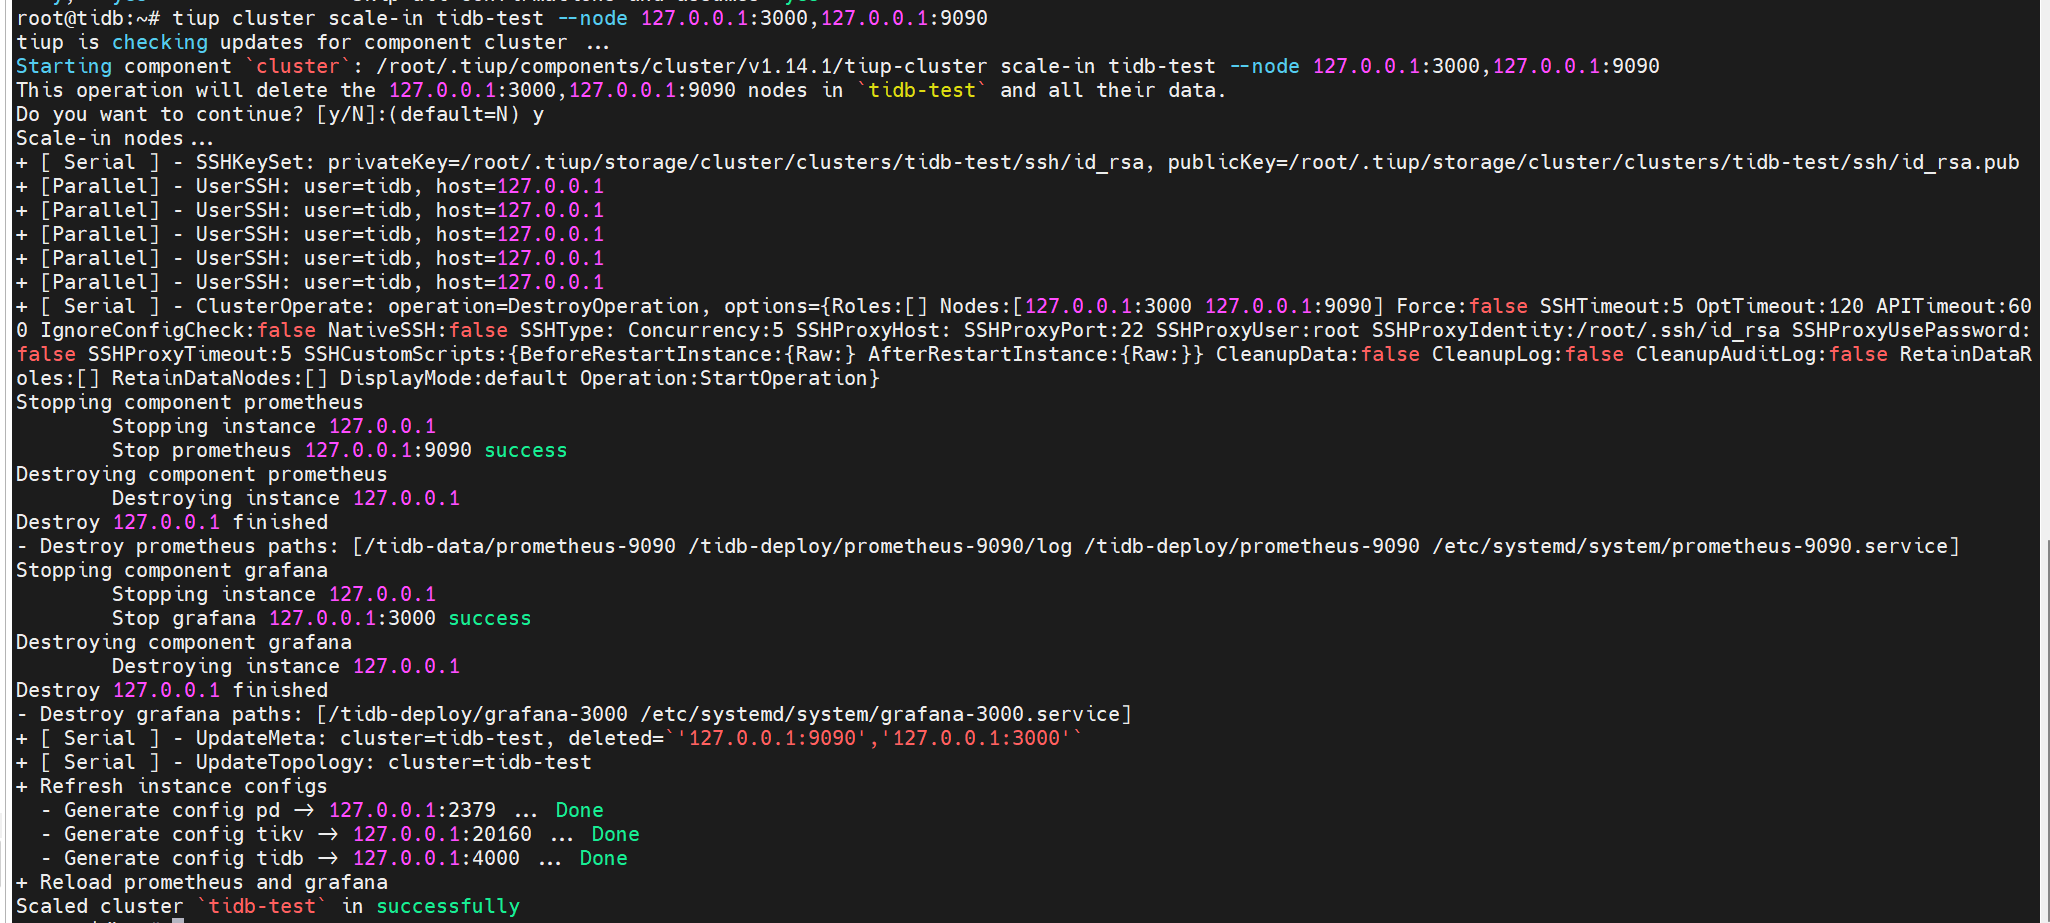
Task: Click the /tidb-deploy/prometheus-9090/log path
Action: 880,546
